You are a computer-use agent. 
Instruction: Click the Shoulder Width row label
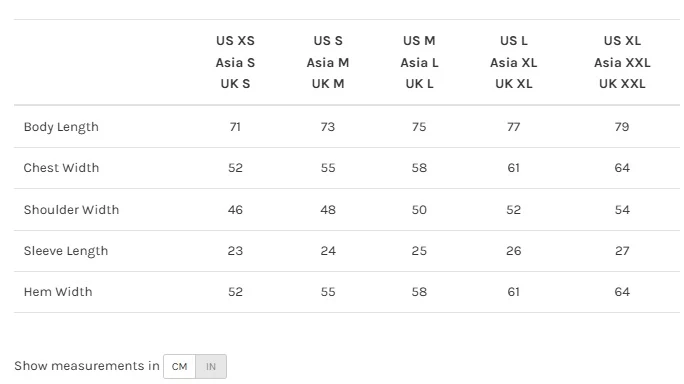click(71, 210)
